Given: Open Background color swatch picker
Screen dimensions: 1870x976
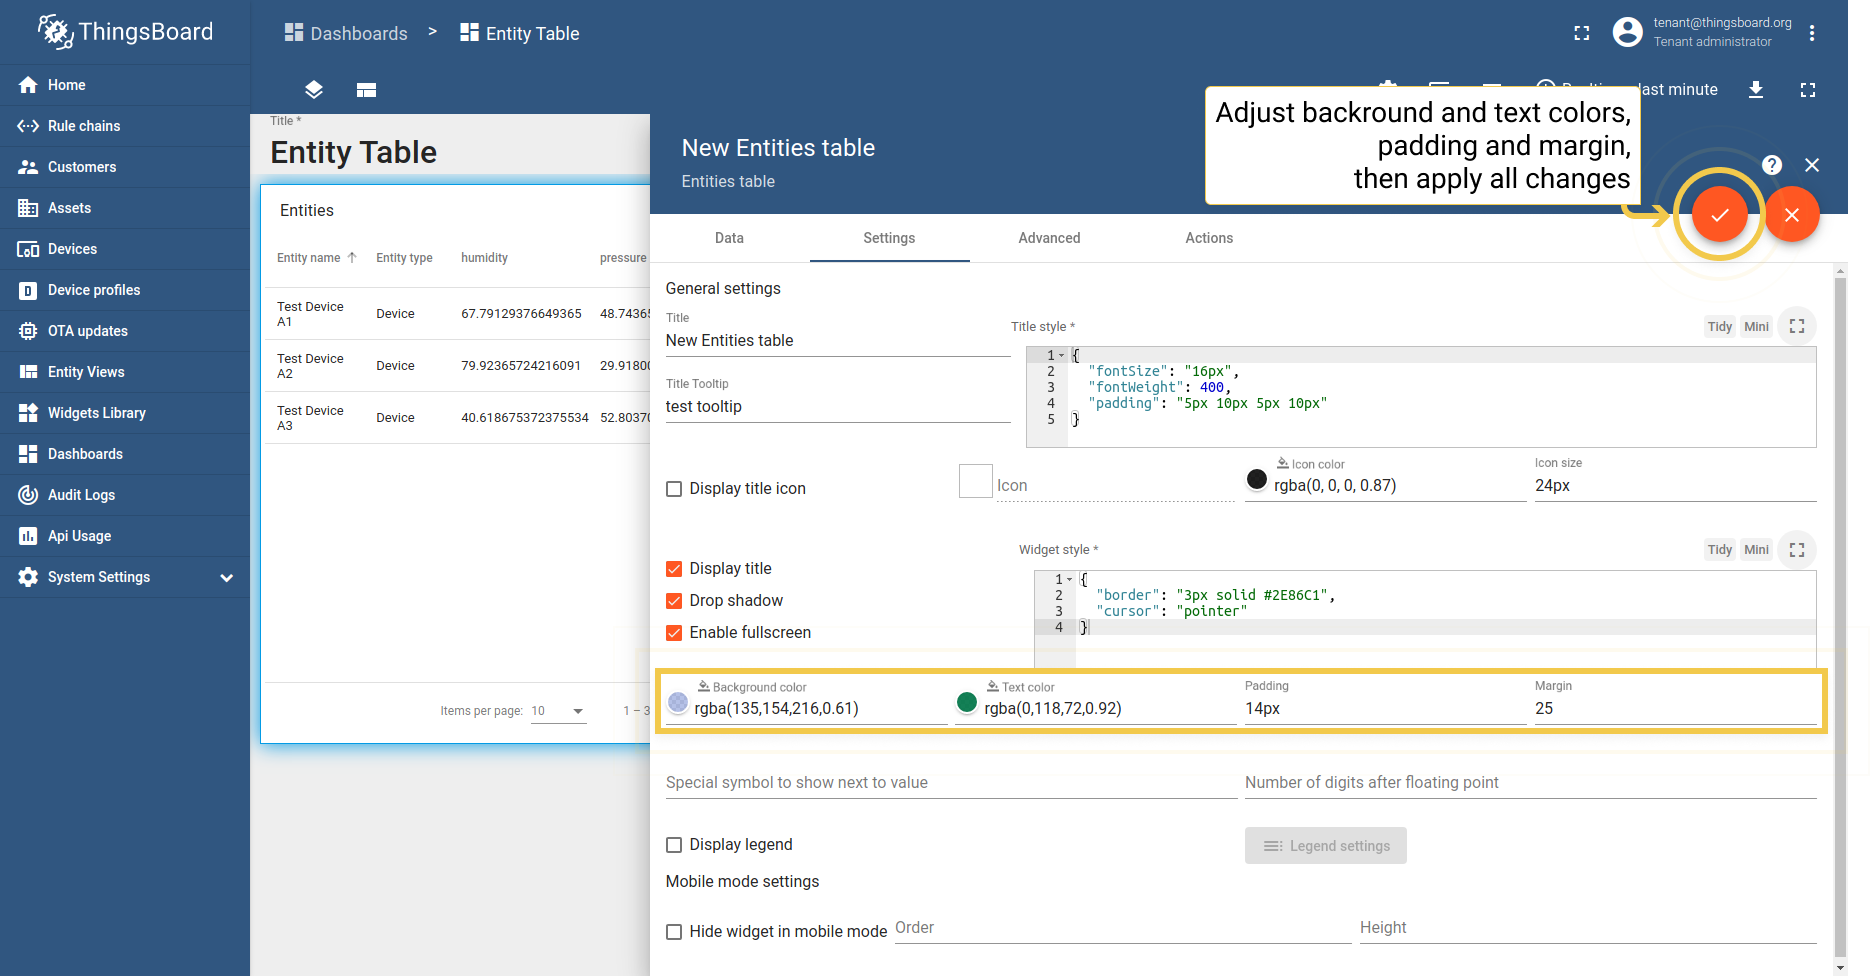Looking at the screenshot, I should tap(678, 703).
